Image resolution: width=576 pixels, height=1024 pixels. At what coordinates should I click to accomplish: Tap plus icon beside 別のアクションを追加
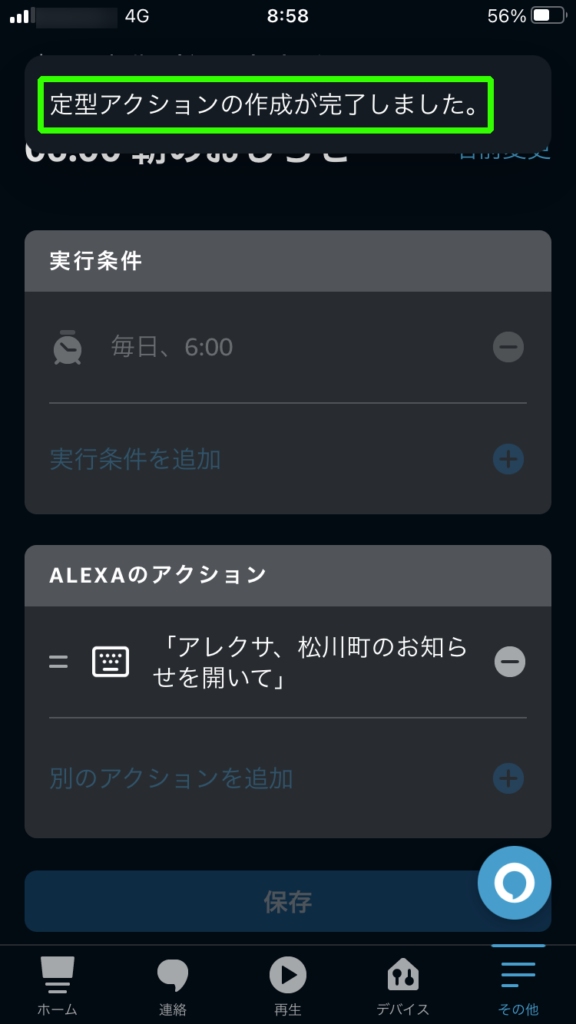tap(508, 778)
